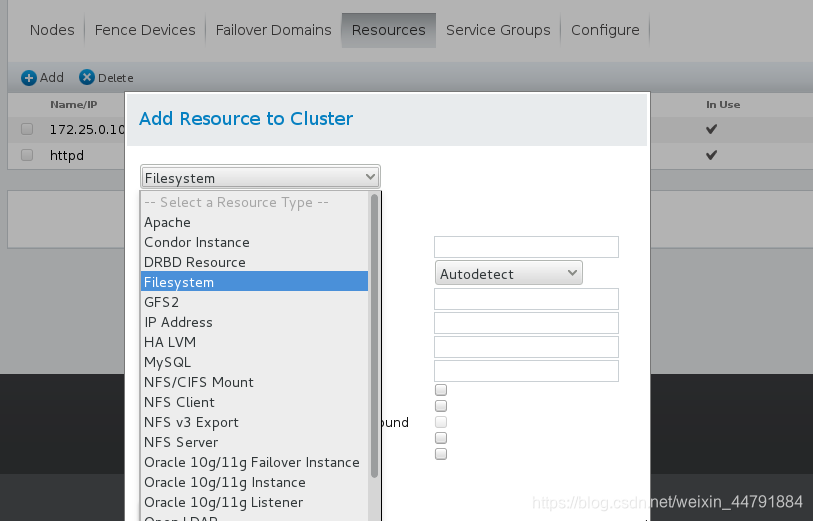This screenshot has height=521, width=813.
Task: Pick Oracle 10g/11g Failover Instance
Action: (x=254, y=462)
